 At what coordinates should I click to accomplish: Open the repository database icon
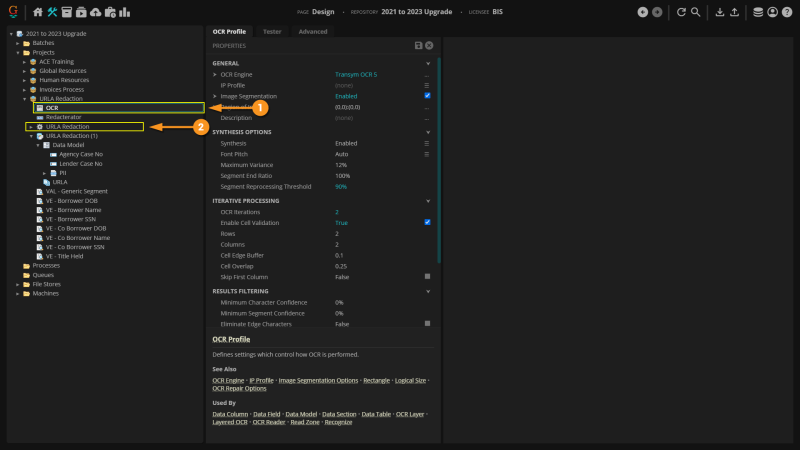click(x=758, y=12)
